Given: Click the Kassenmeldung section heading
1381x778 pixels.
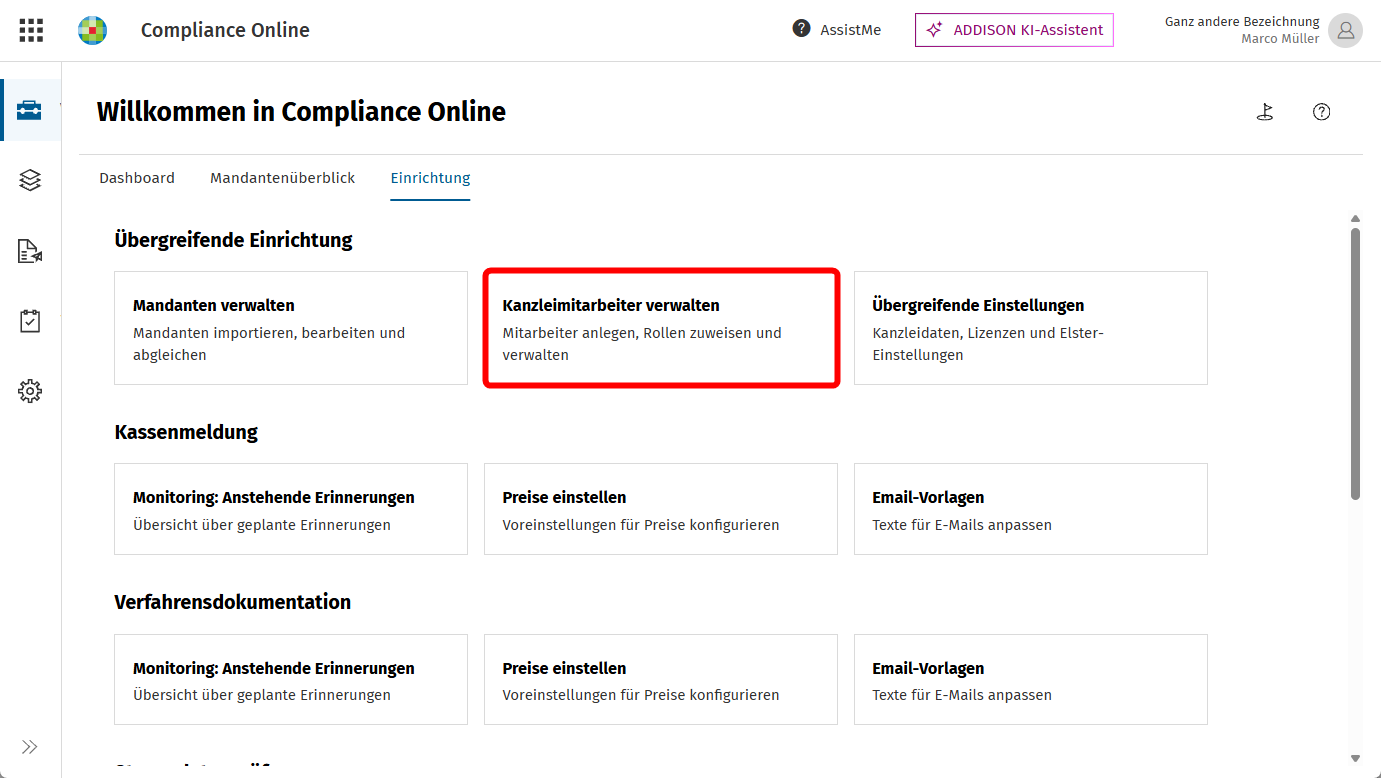Looking at the screenshot, I should [186, 432].
